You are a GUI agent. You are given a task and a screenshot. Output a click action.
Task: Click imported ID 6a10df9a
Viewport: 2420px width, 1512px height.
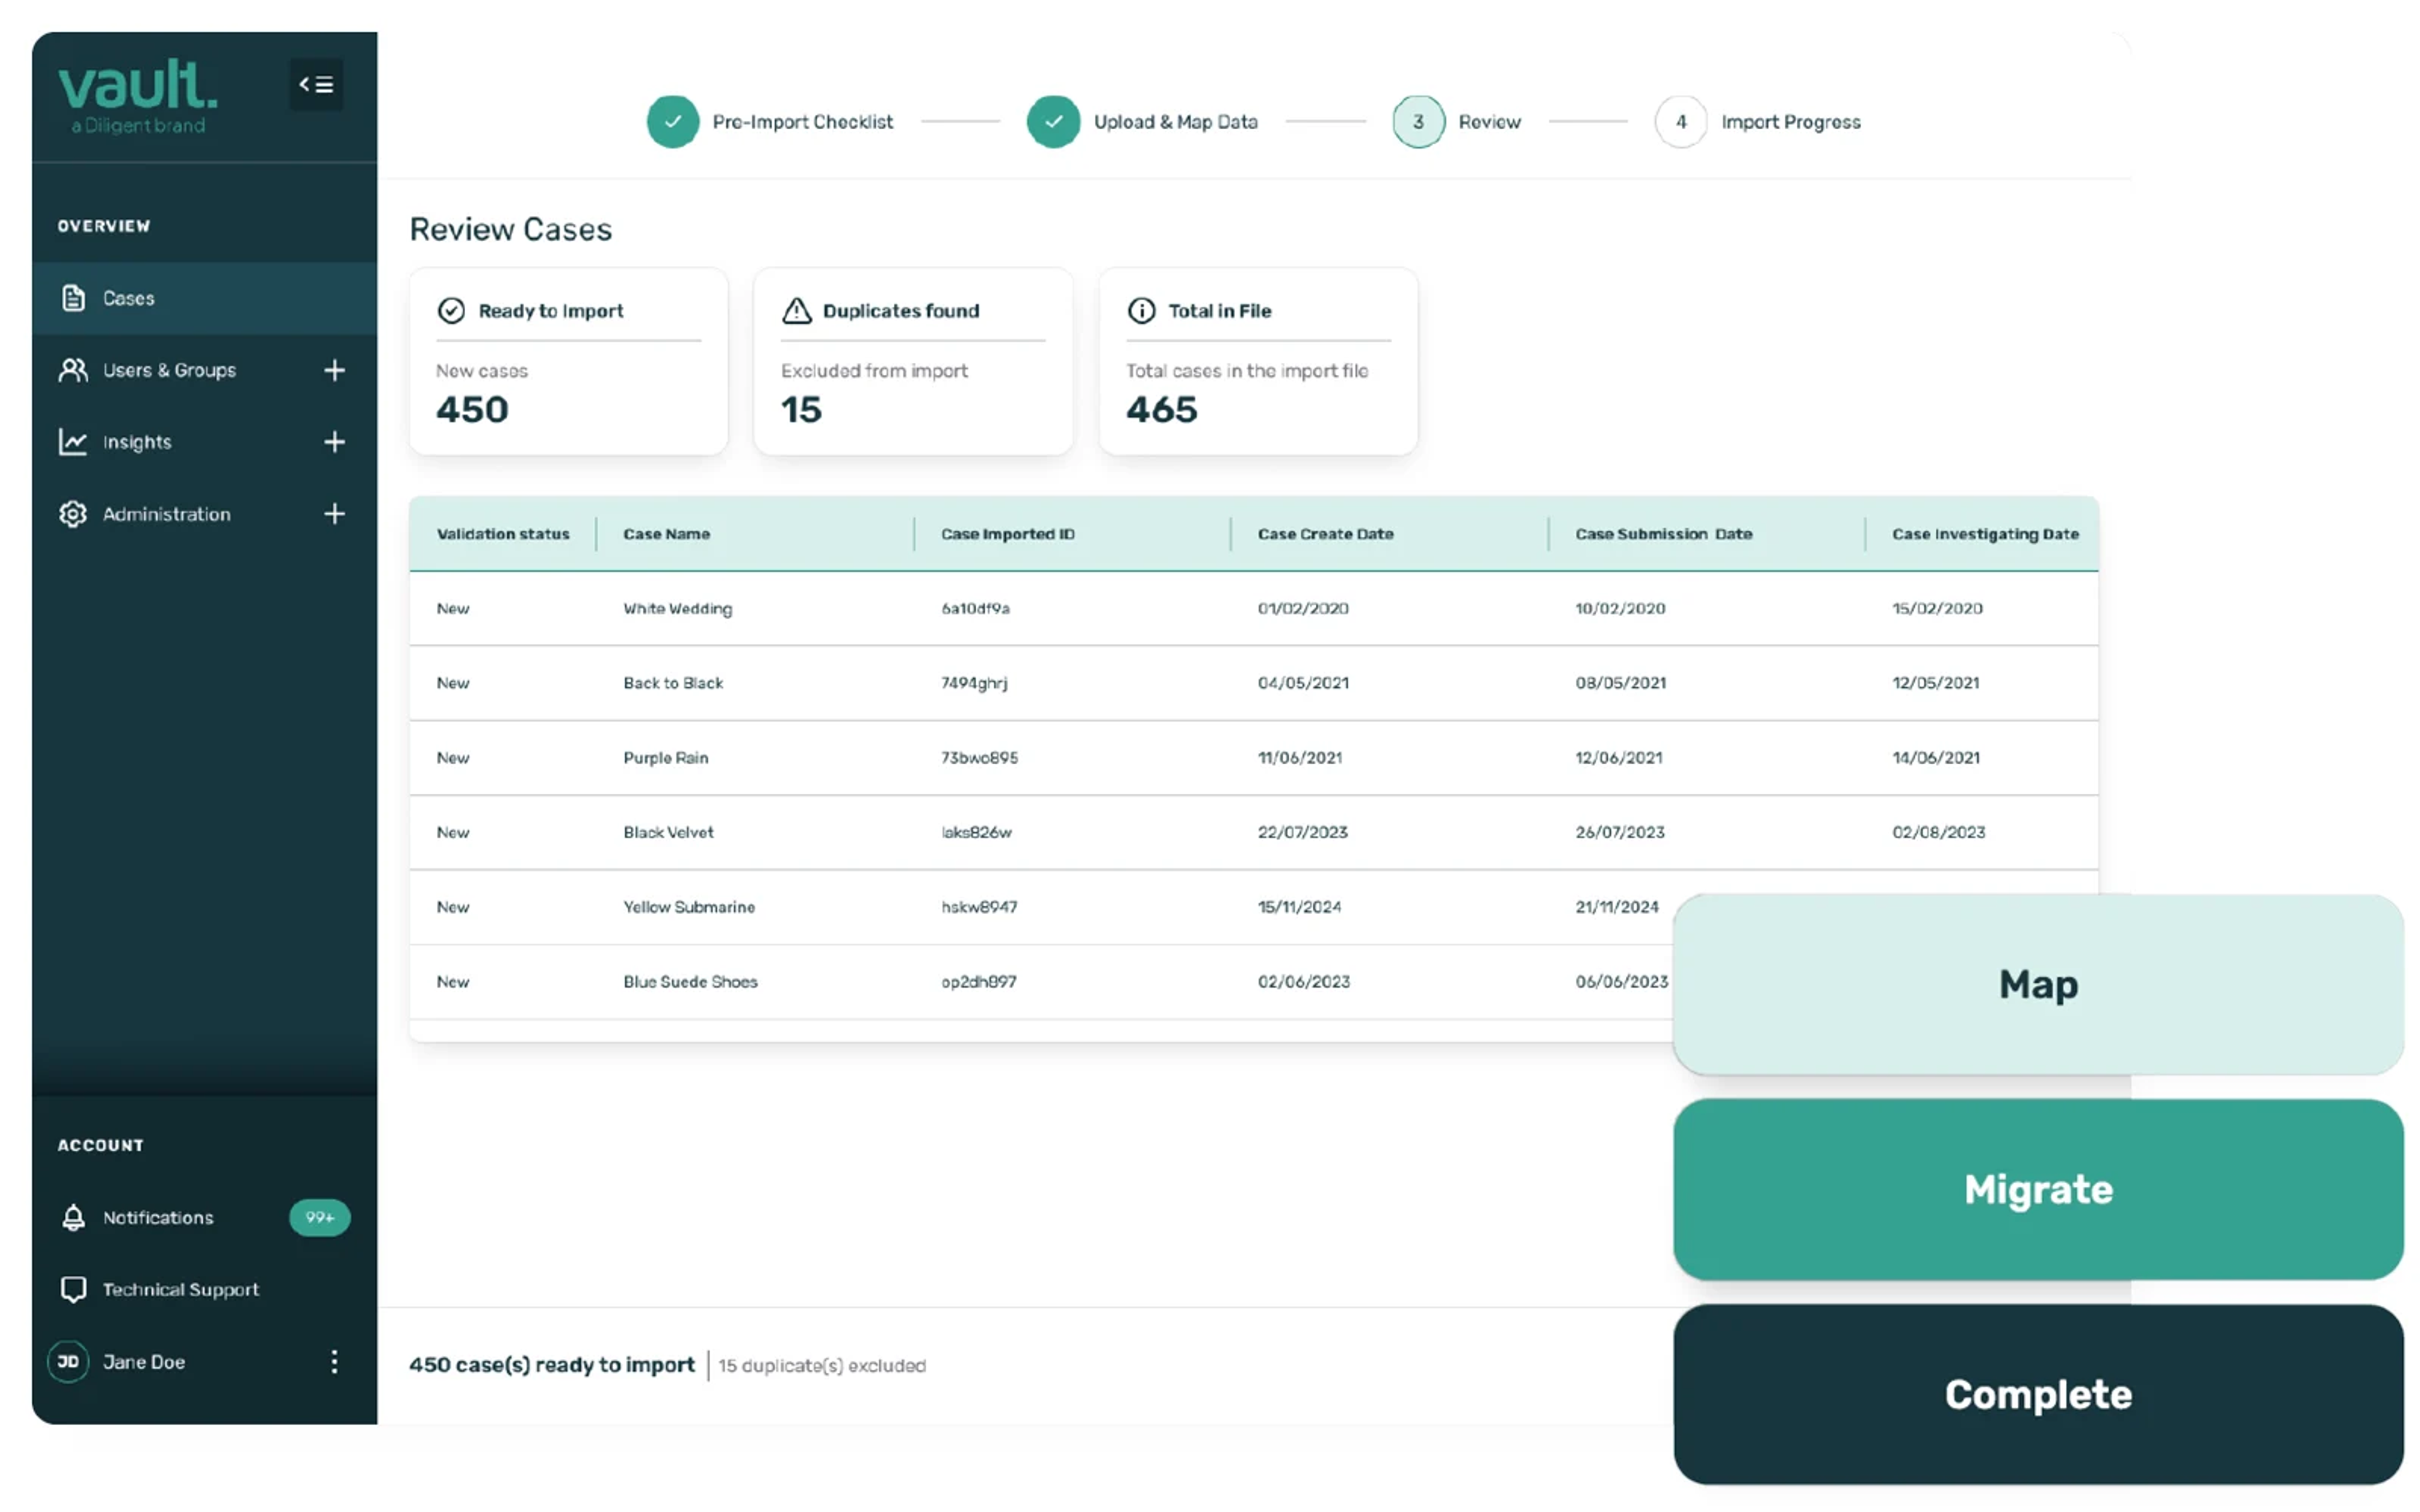(x=975, y=608)
